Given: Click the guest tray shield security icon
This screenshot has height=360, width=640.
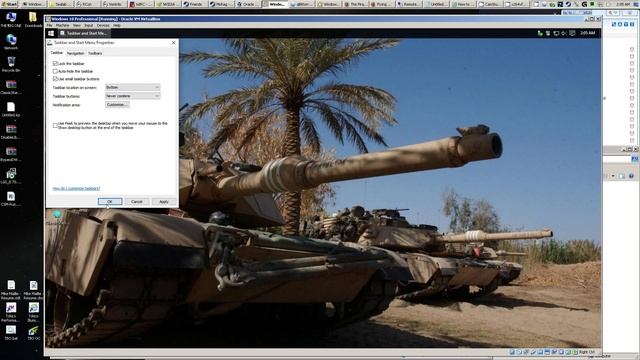Looking at the screenshot, I should (548, 33).
